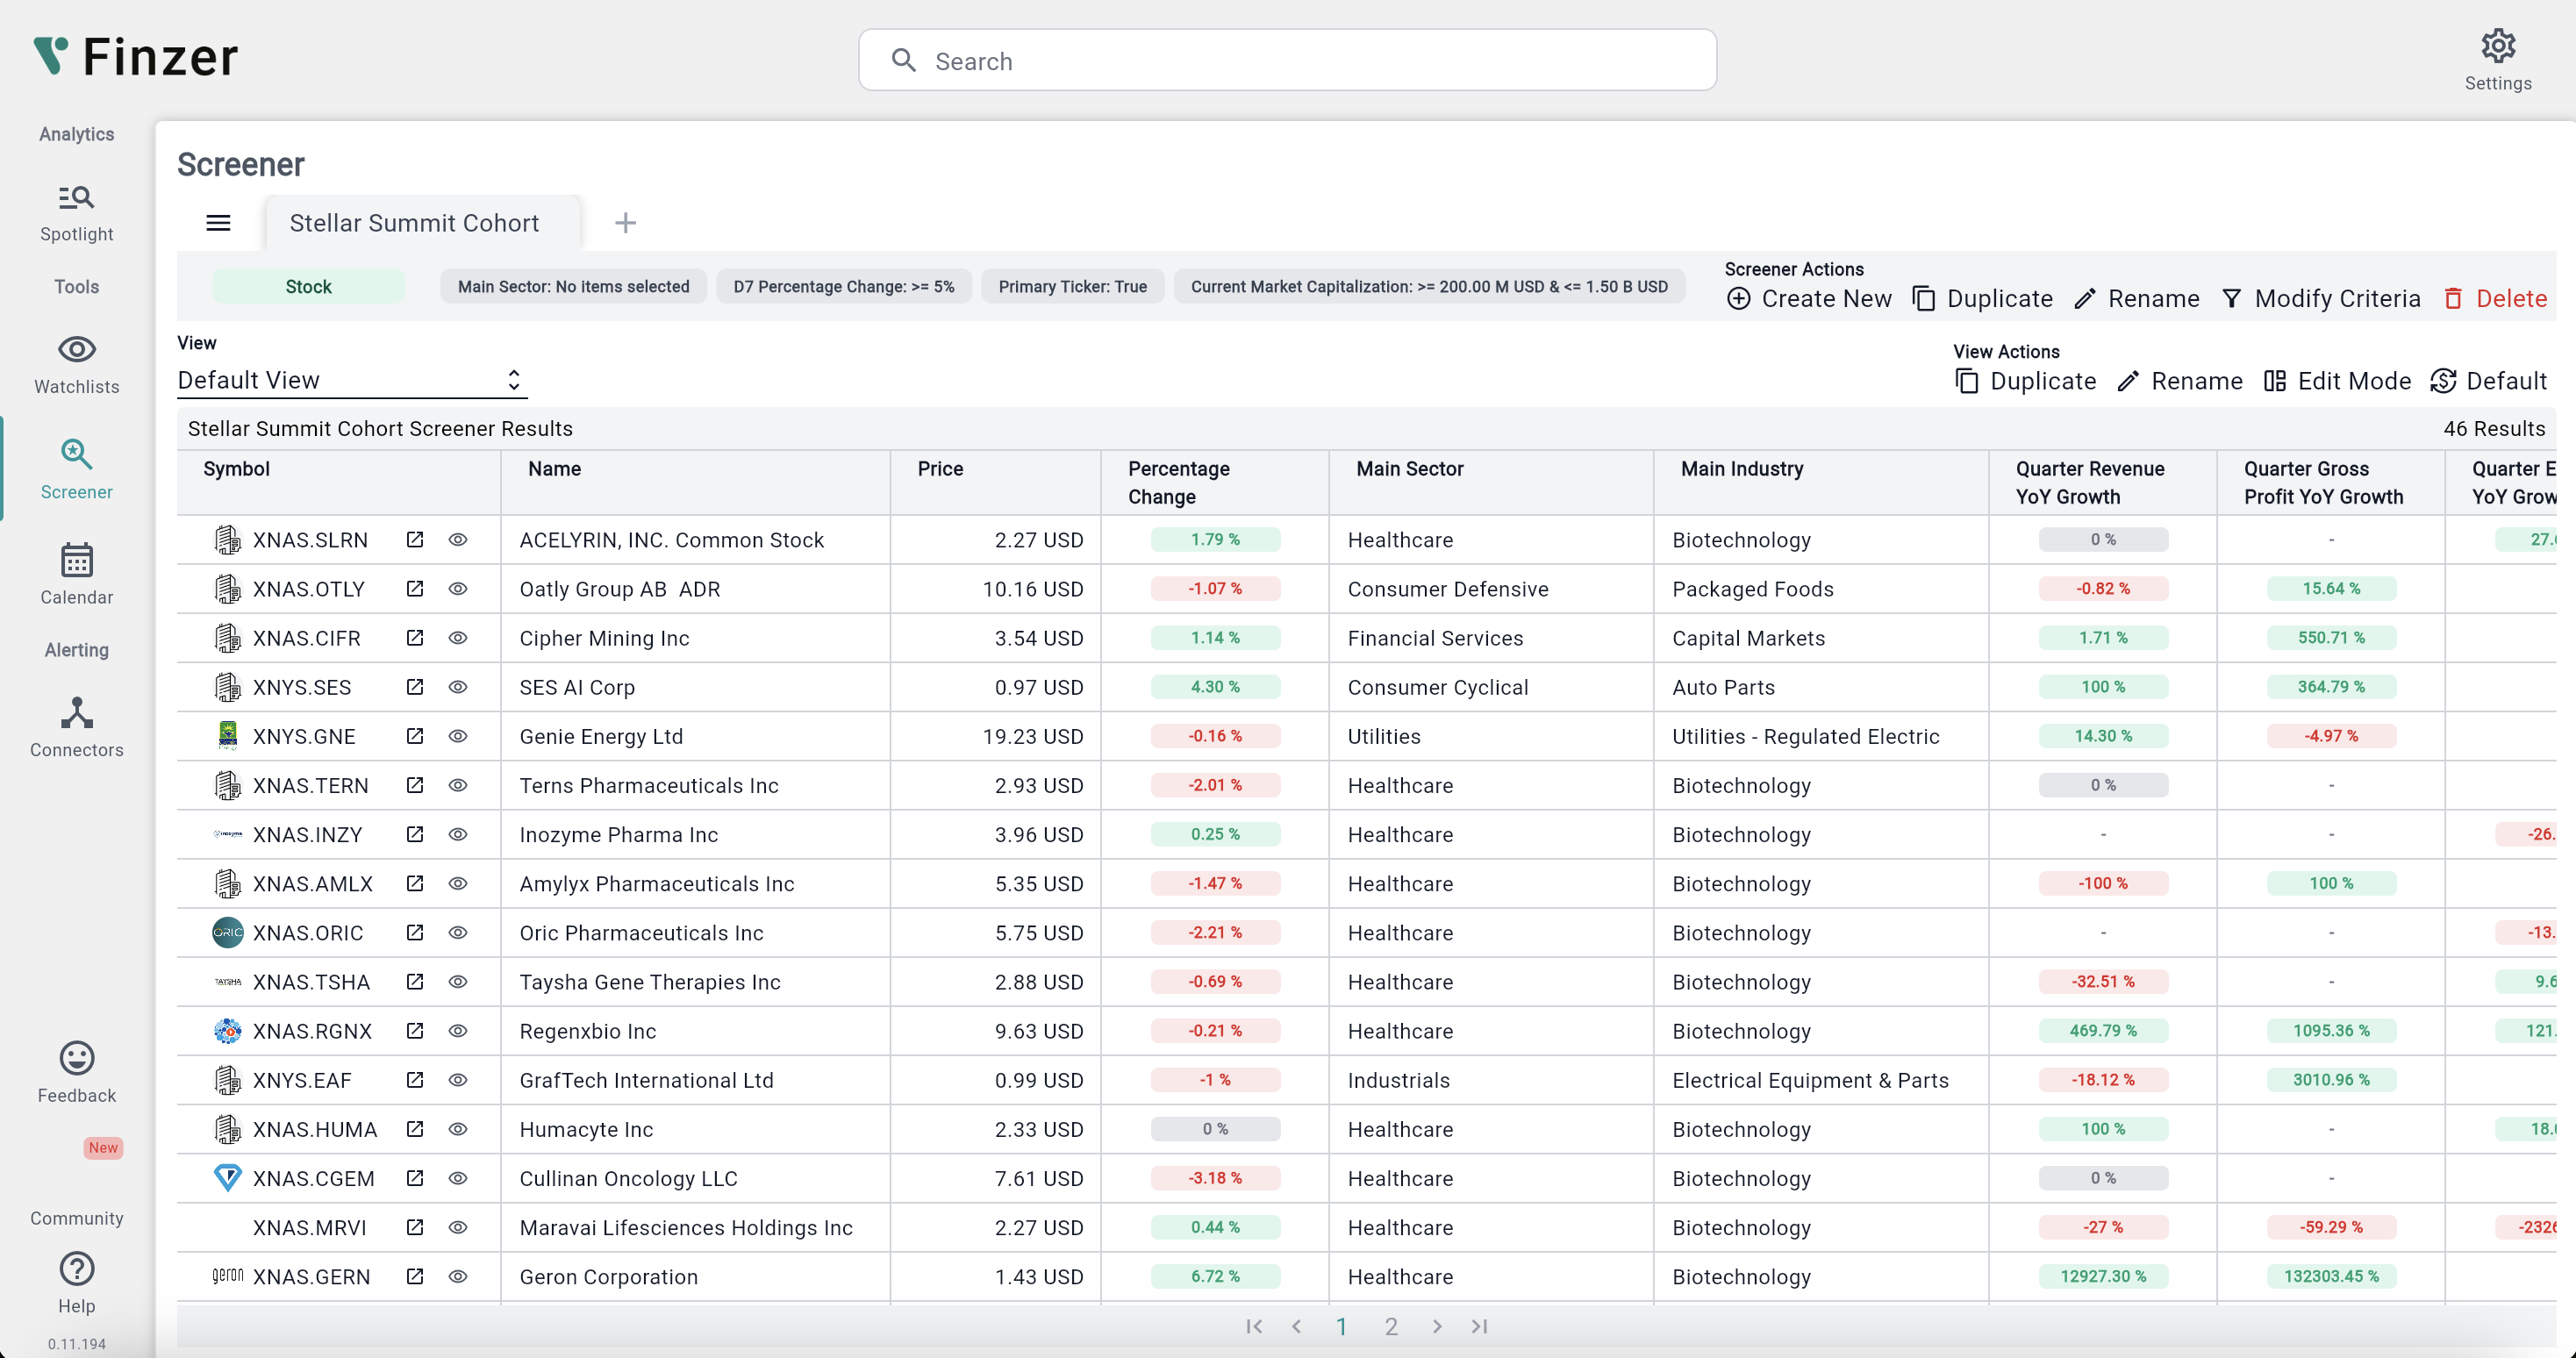The height and width of the screenshot is (1358, 2576).
Task: Open the screener list hamburger menu
Action: pos(218,223)
